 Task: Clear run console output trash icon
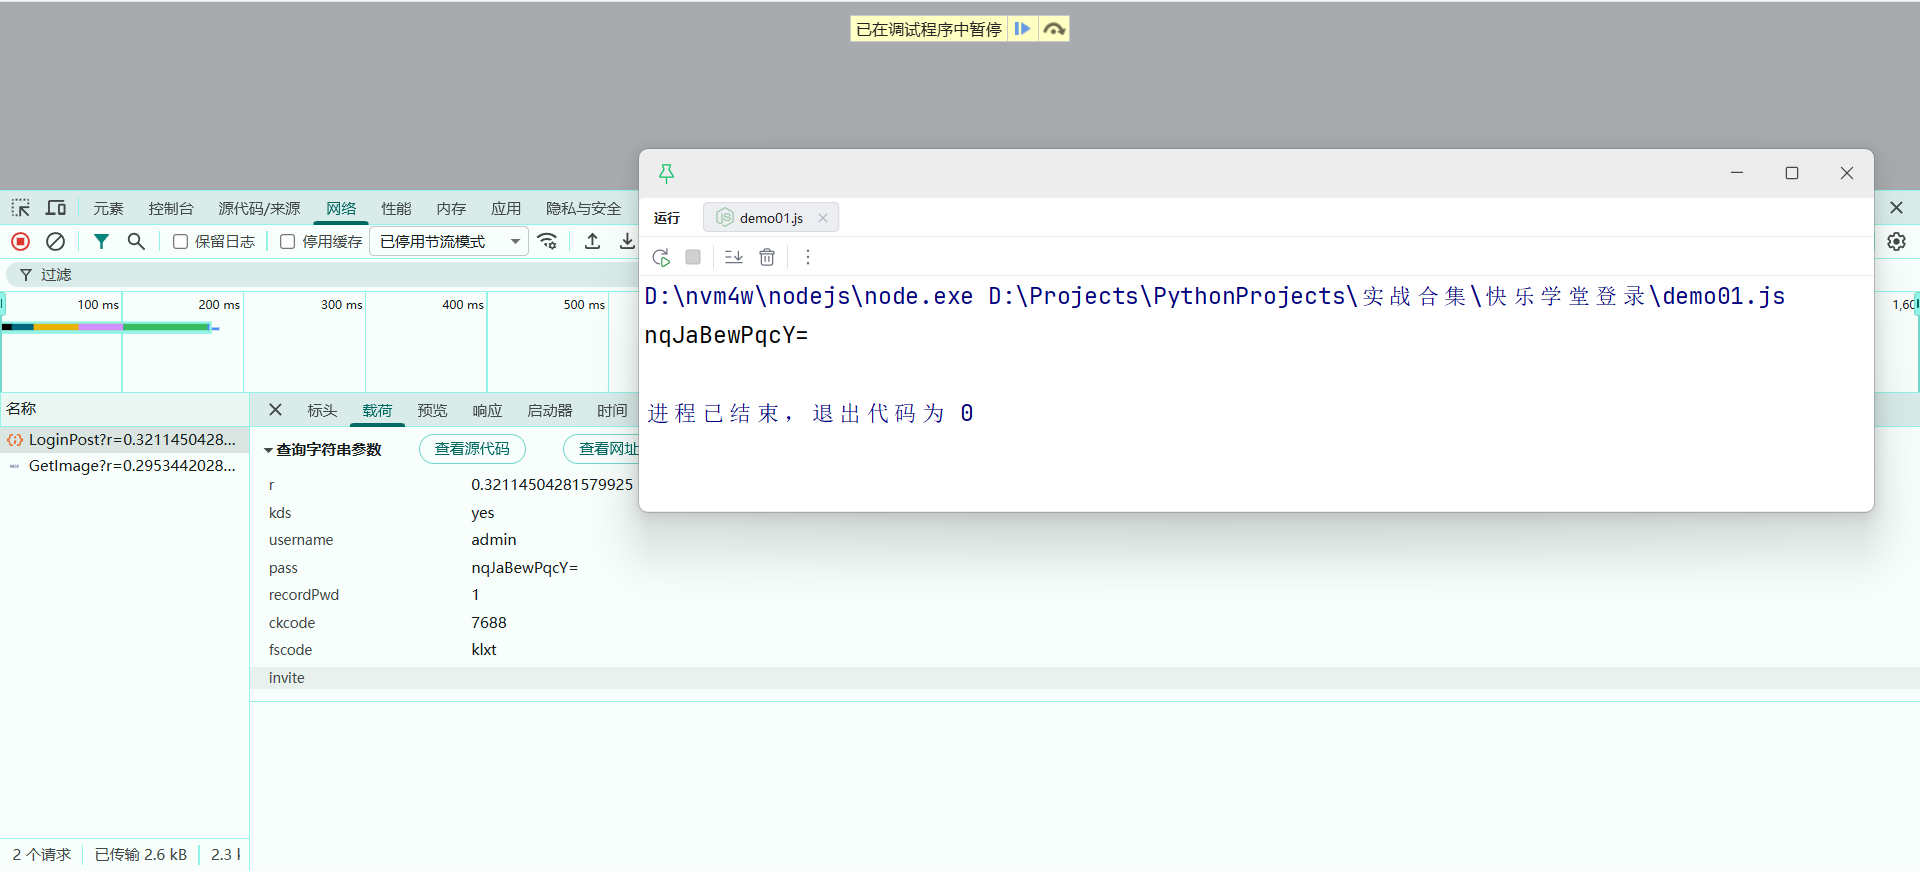767,257
